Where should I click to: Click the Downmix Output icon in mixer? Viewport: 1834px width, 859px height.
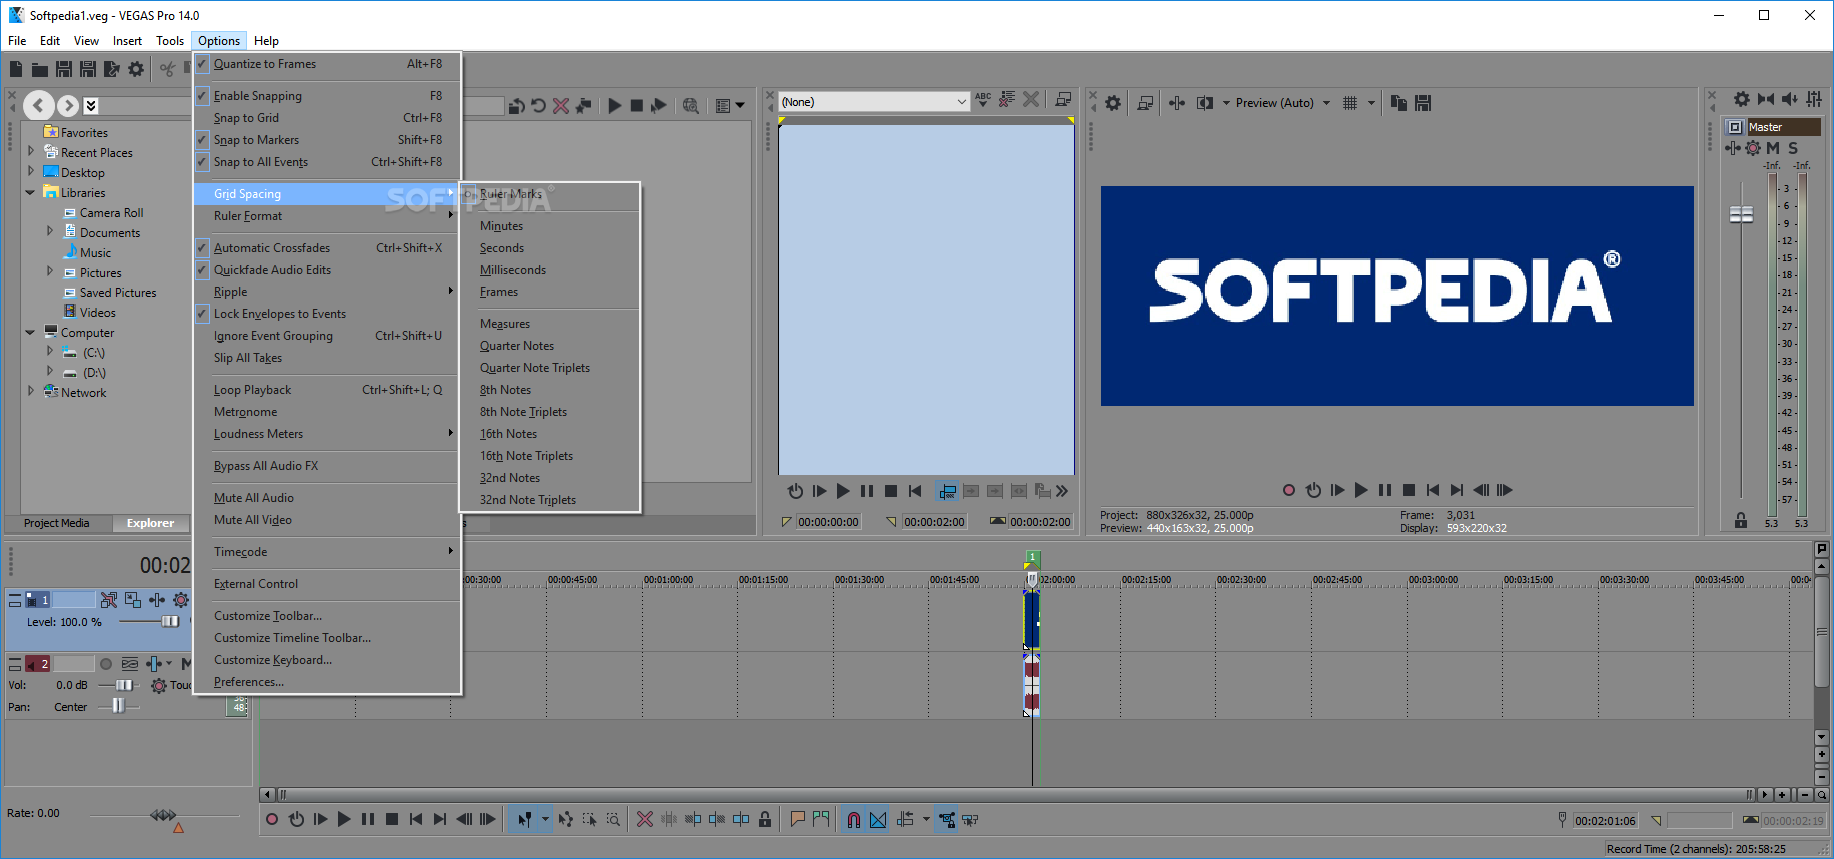(1766, 98)
